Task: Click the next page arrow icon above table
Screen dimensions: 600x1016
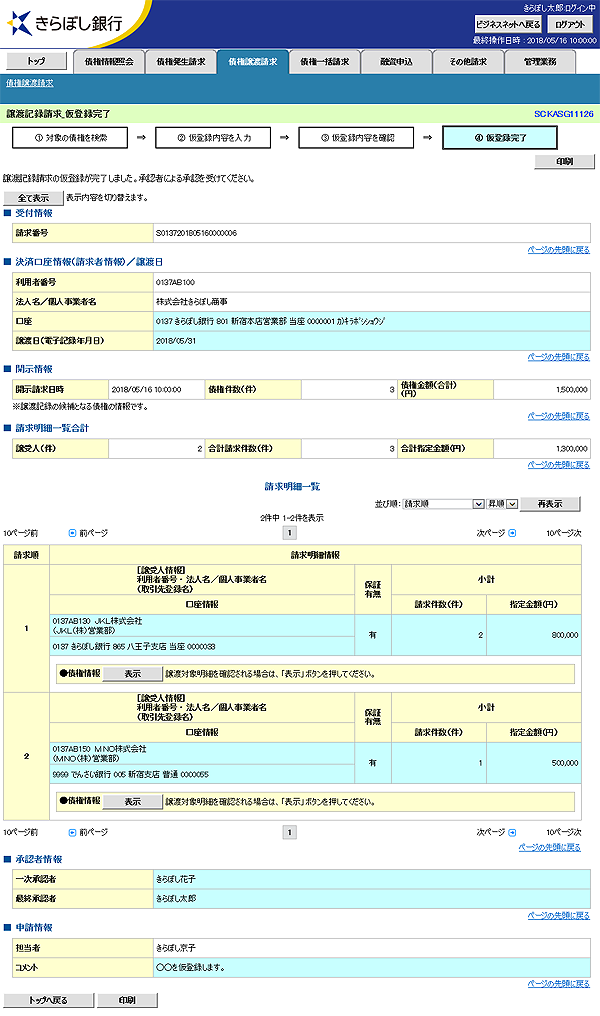Action: coord(513,533)
